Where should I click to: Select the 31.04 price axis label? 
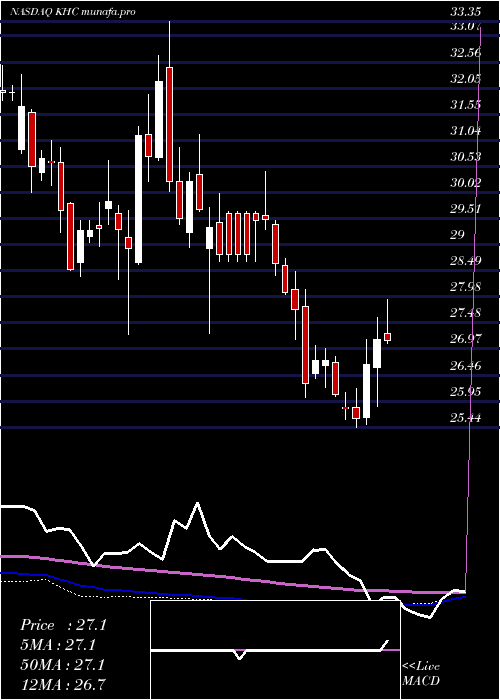(x=465, y=131)
